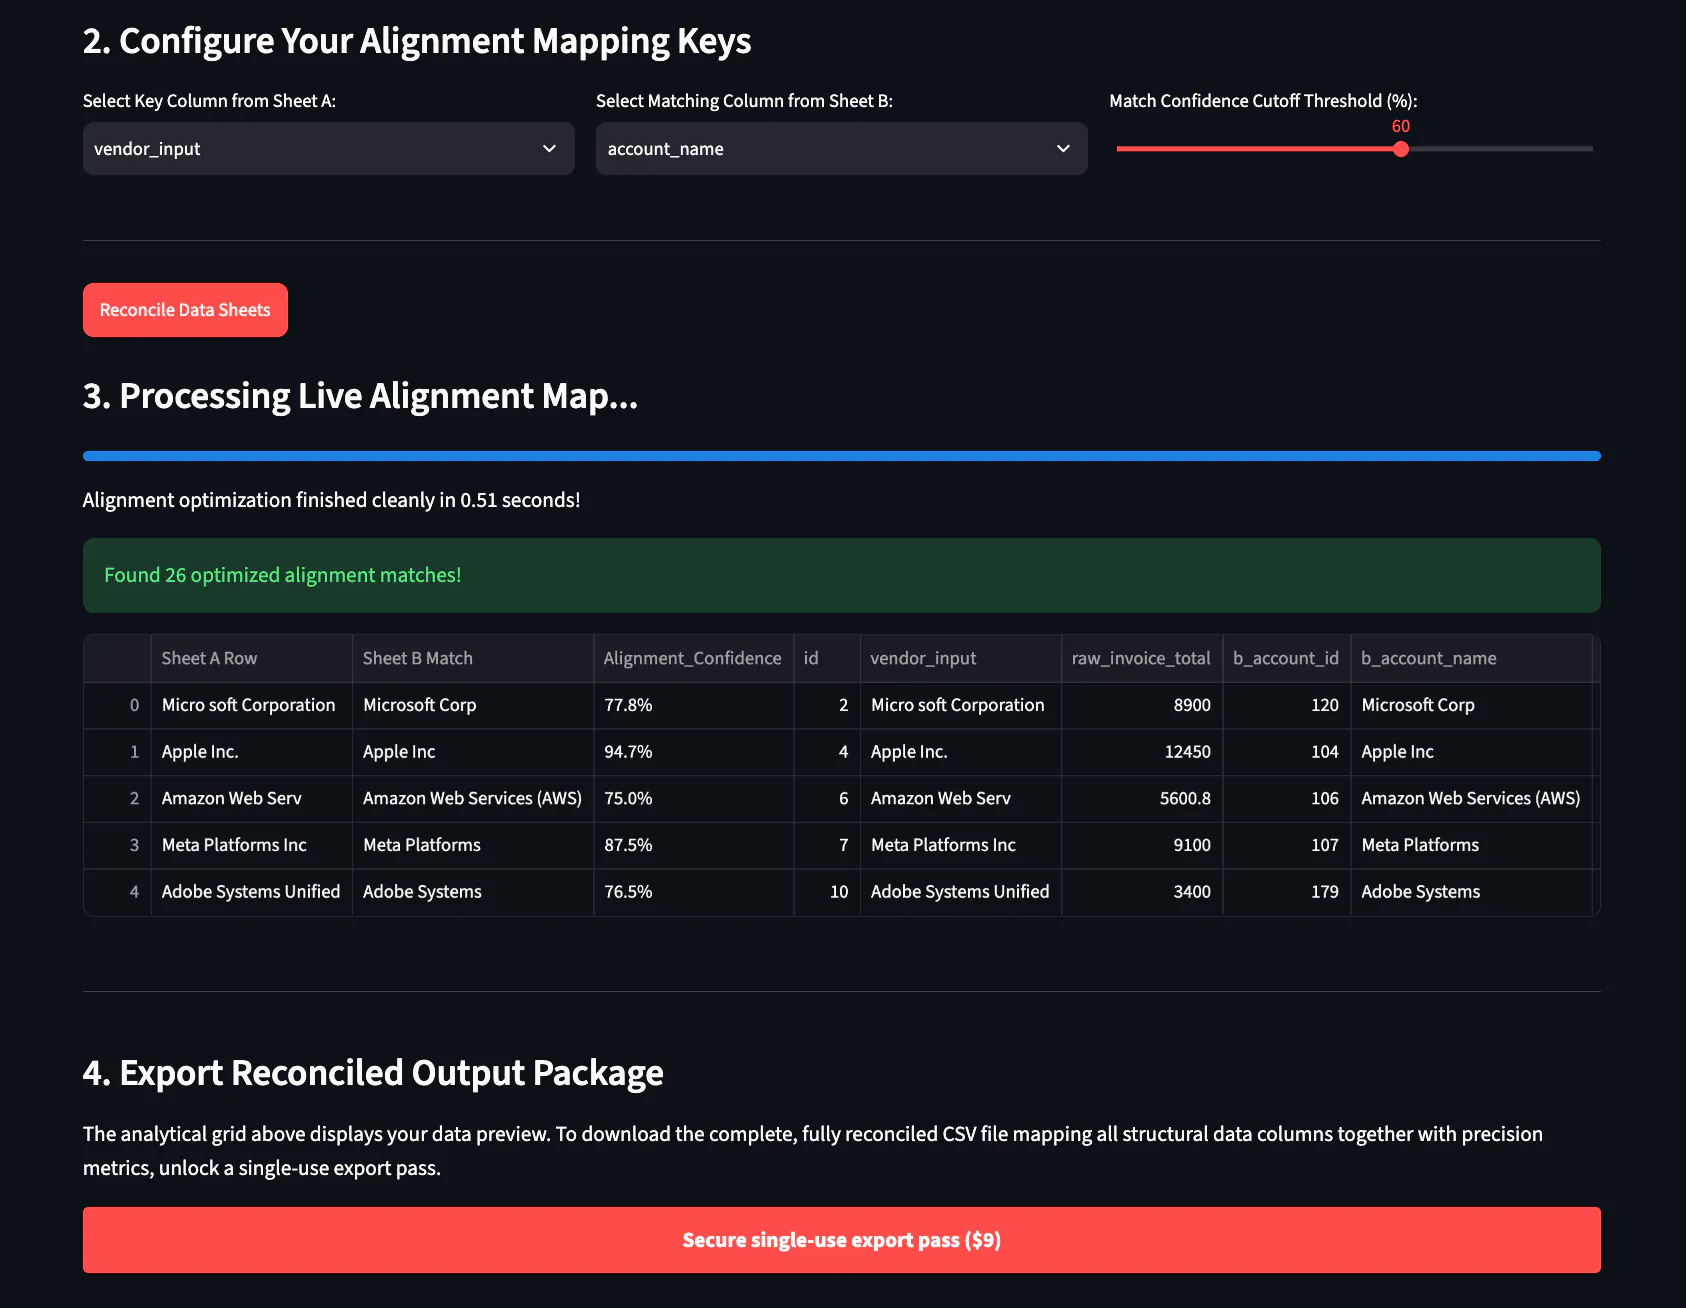
Task: Select 'Adobe Systems Unified' in Sheet A Row column
Action: [x=251, y=892]
